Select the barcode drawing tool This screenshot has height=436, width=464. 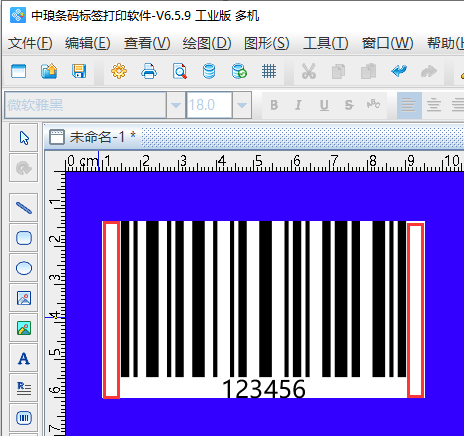[24, 418]
